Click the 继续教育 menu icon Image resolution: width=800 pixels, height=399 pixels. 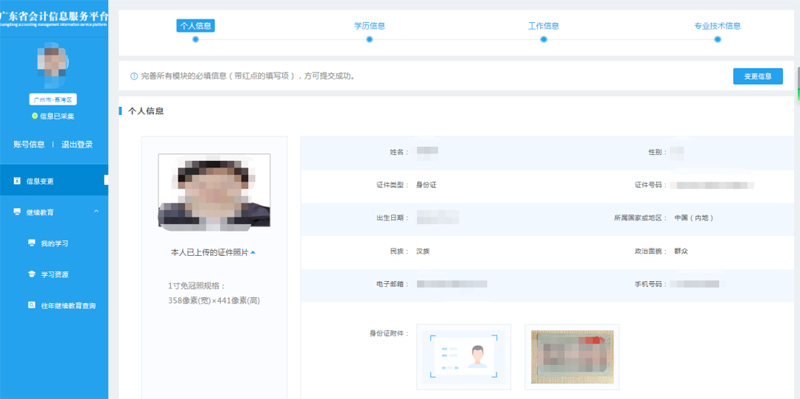coord(17,212)
